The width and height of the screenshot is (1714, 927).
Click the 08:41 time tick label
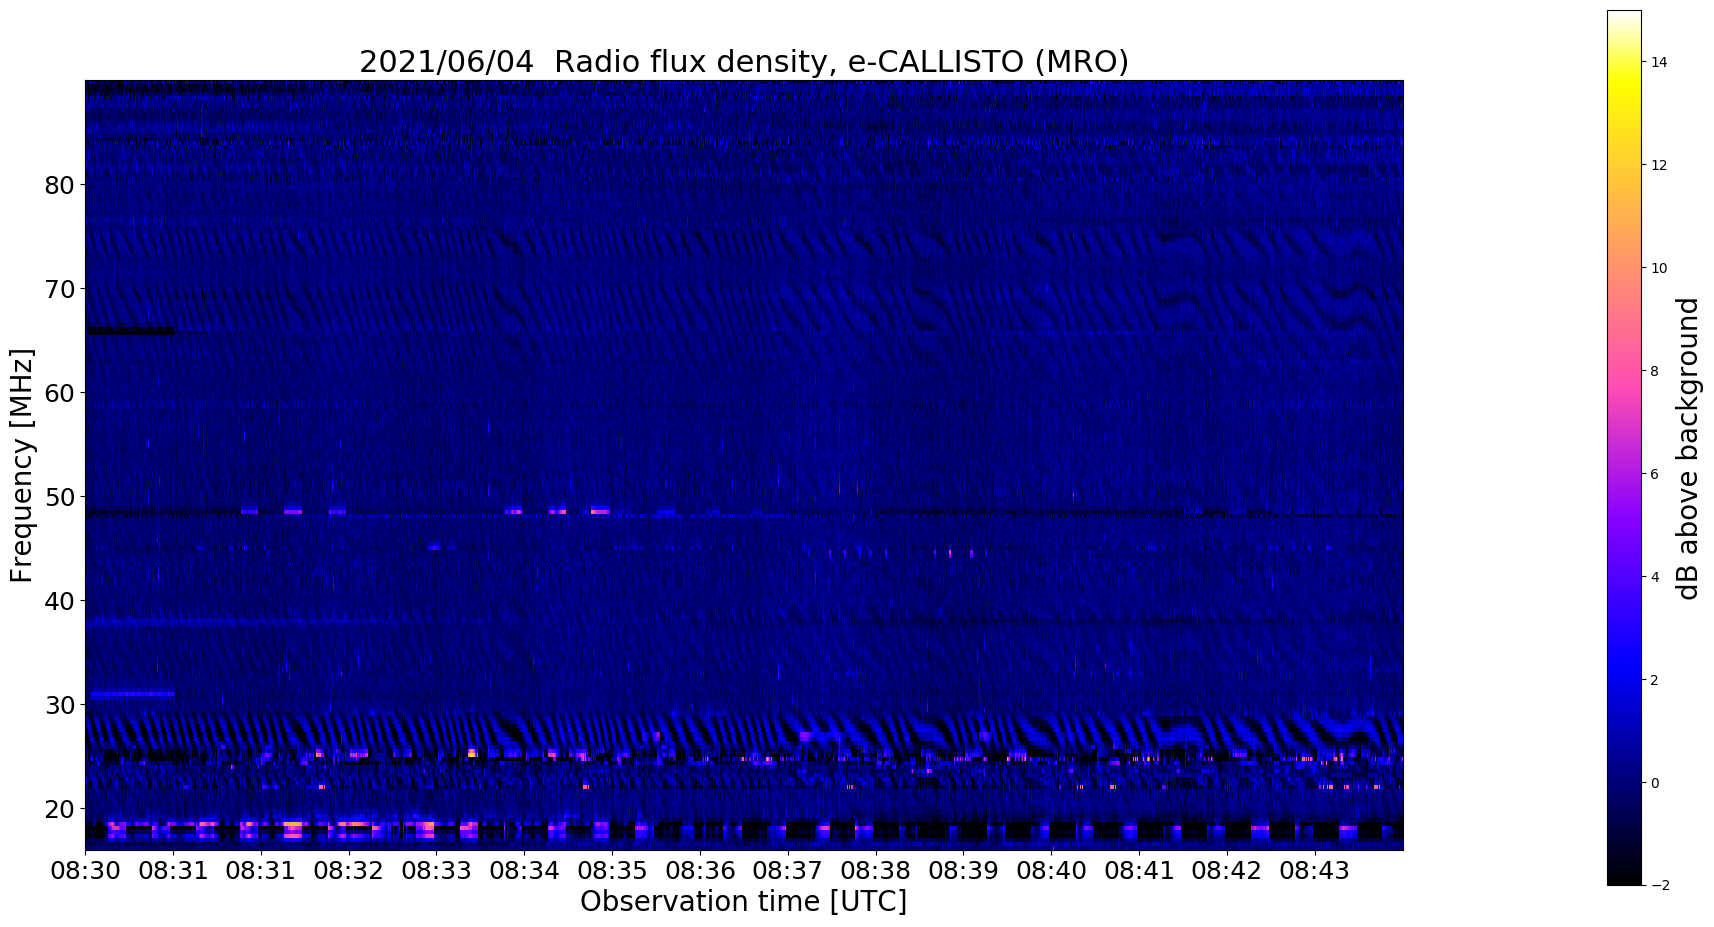click(x=1139, y=871)
